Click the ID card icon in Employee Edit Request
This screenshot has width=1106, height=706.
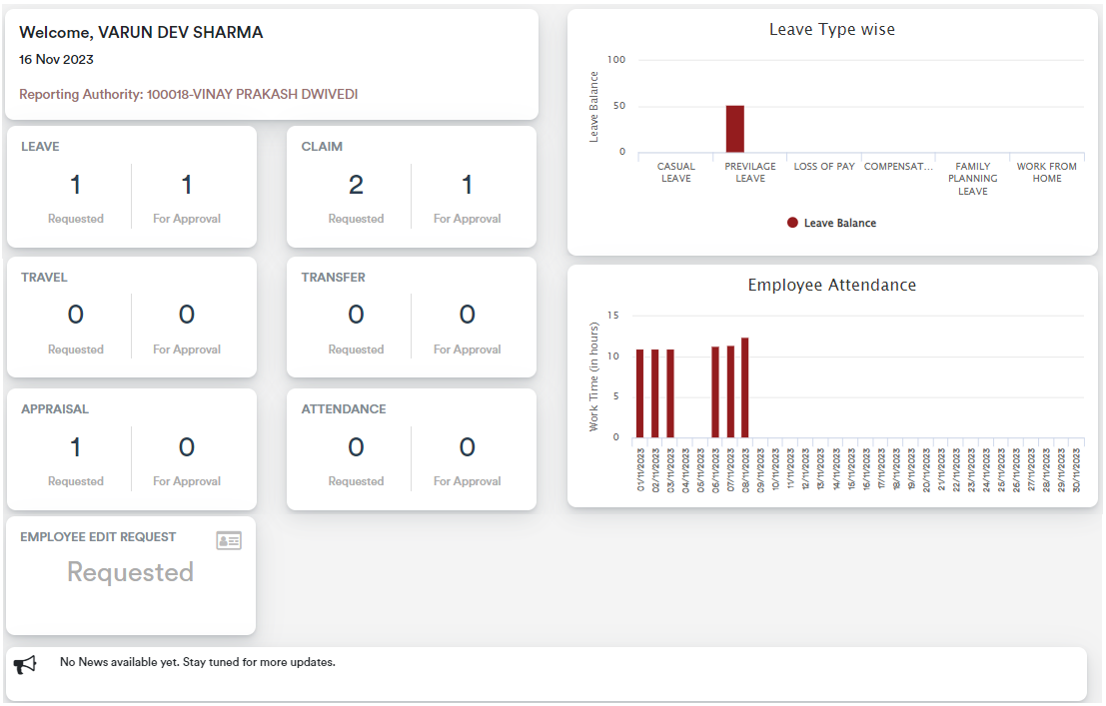click(229, 541)
